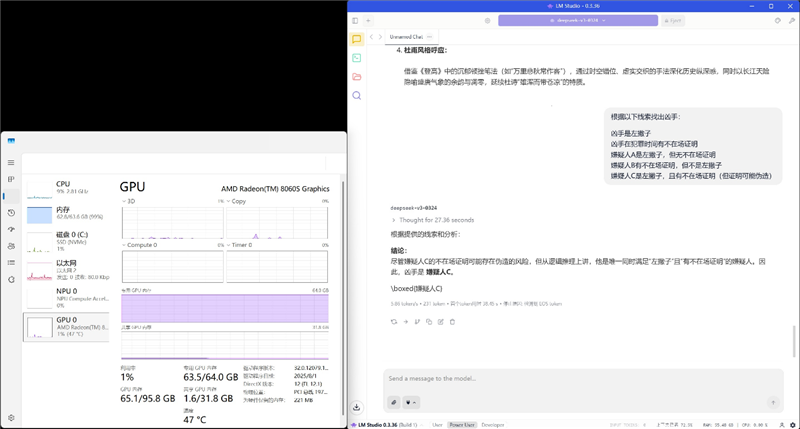The height and width of the screenshot is (429, 800).
Task: Select GPU 0 in performance list
Action: point(66,327)
